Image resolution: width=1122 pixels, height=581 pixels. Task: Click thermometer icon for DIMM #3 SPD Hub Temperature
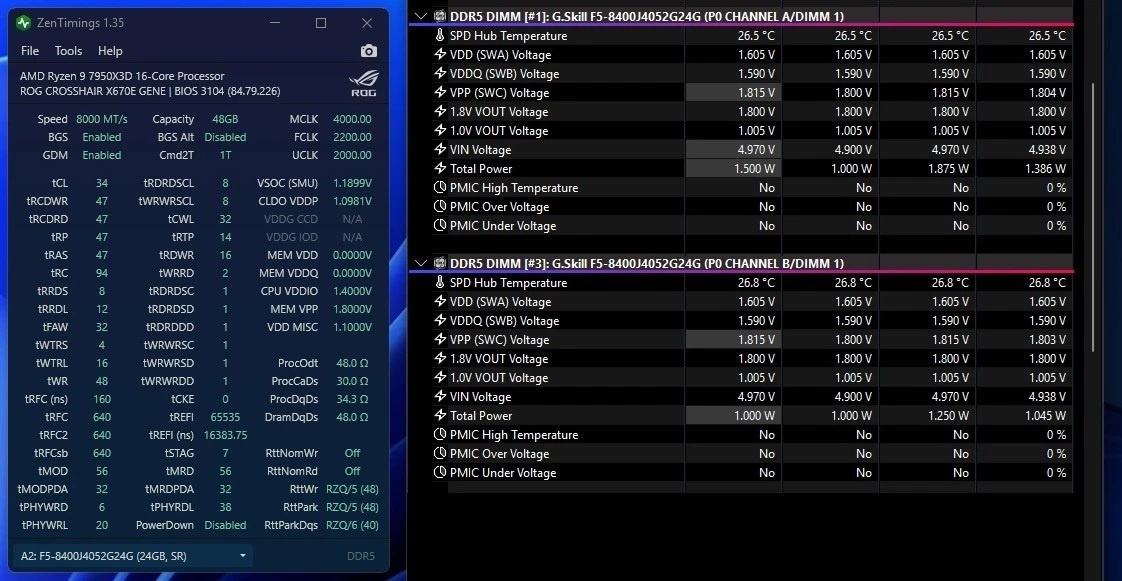(440, 283)
